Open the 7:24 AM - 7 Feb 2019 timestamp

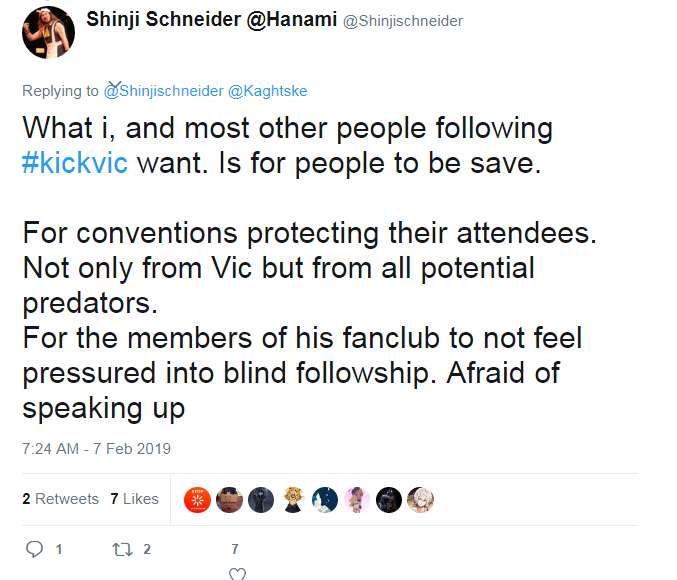(96, 449)
